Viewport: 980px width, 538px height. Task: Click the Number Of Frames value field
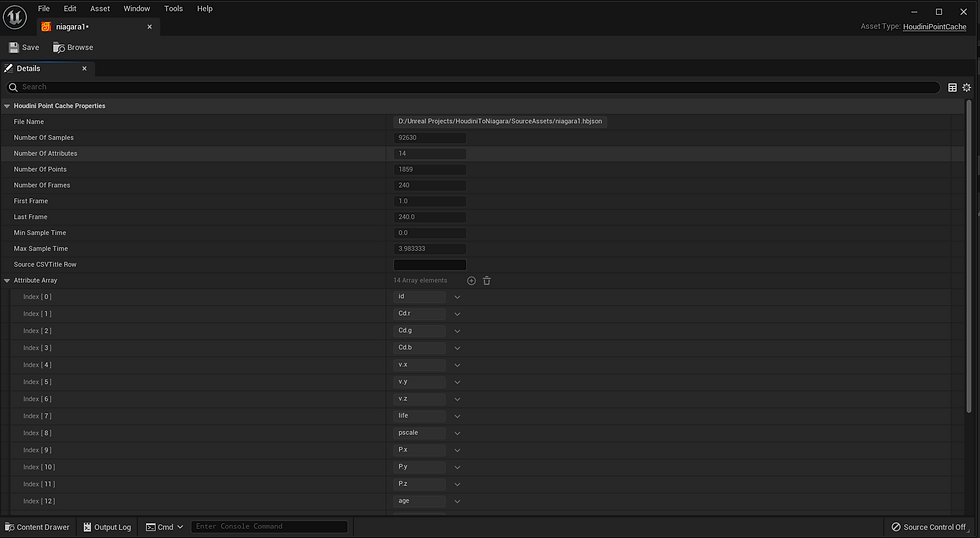430,185
